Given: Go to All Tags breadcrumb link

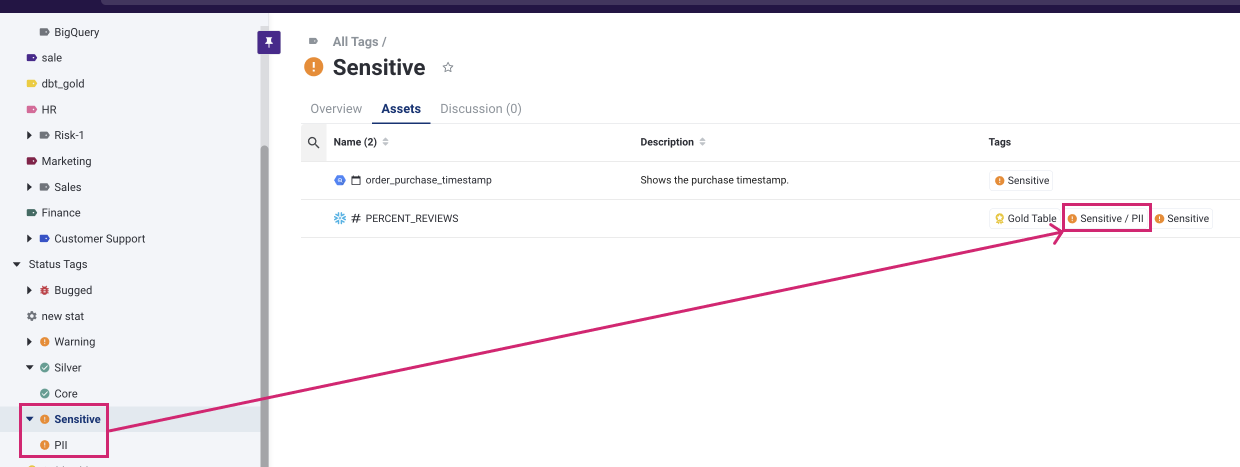Looking at the screenshot, I should click(355, 42).
